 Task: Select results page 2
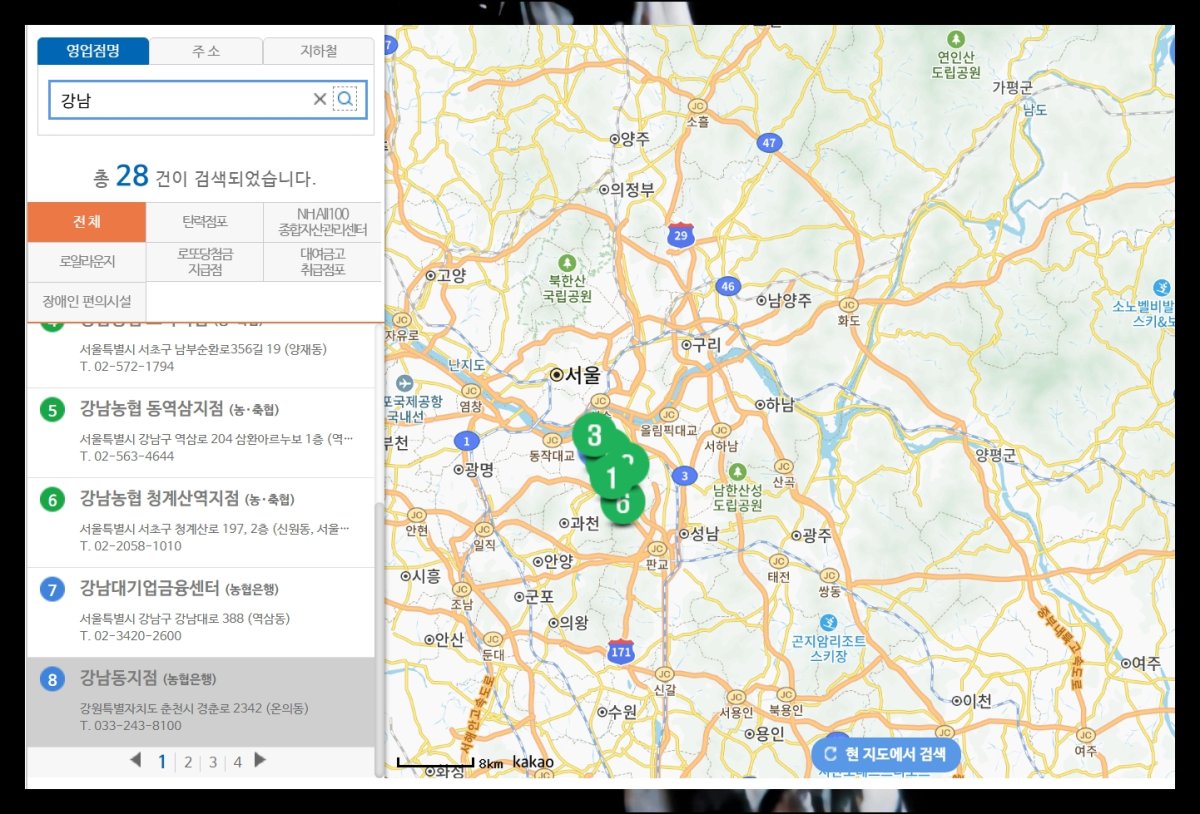pyautogui.click(x=187, y=762)
